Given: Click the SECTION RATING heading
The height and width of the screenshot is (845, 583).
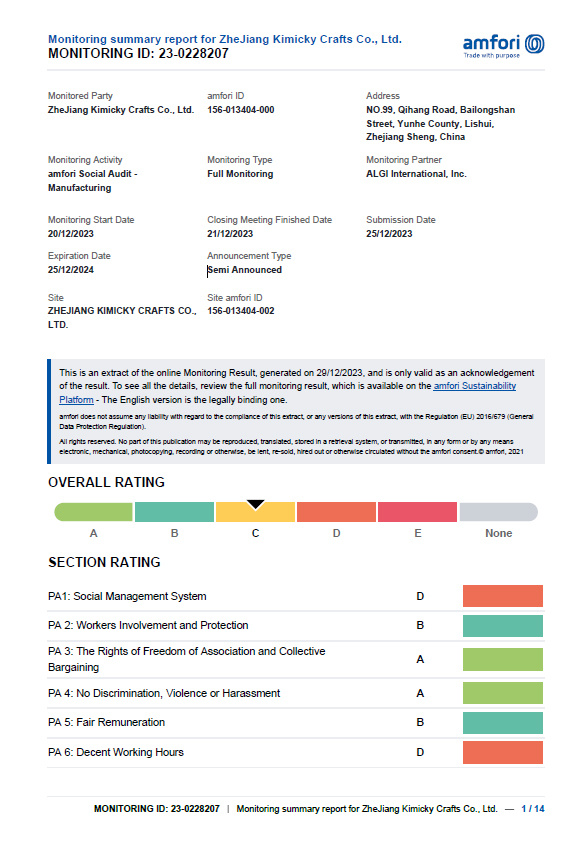Looking at the screenshot, I should click(x=104, y=562).
